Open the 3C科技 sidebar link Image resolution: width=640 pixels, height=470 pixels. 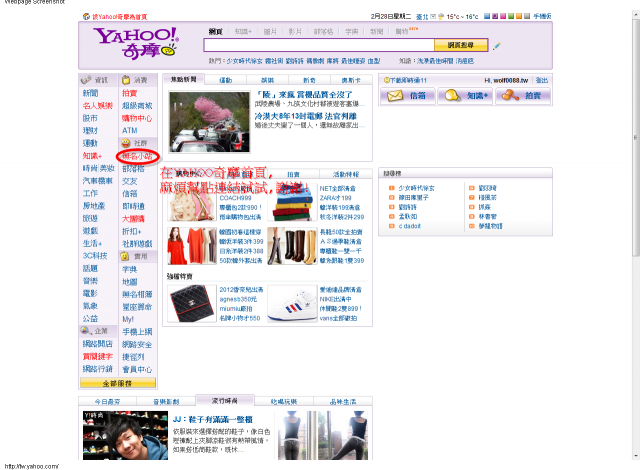[95, 256]
